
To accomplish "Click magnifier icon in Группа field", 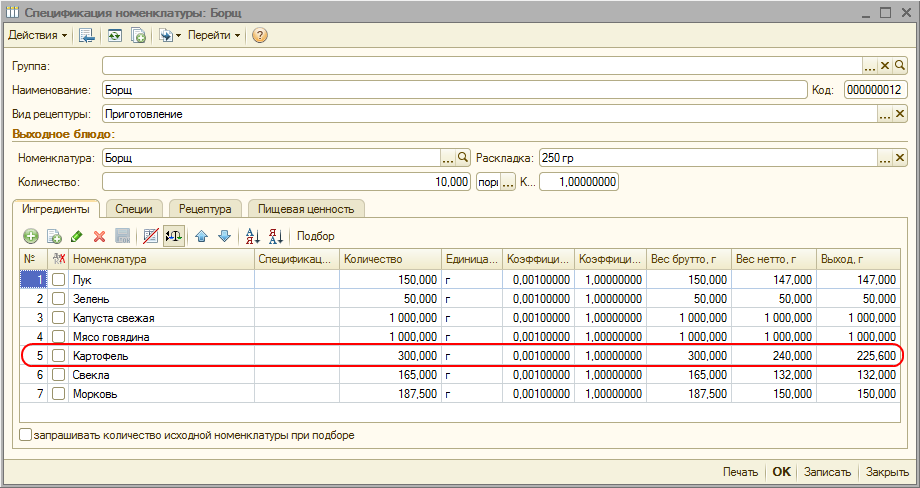I will point(899,65).
